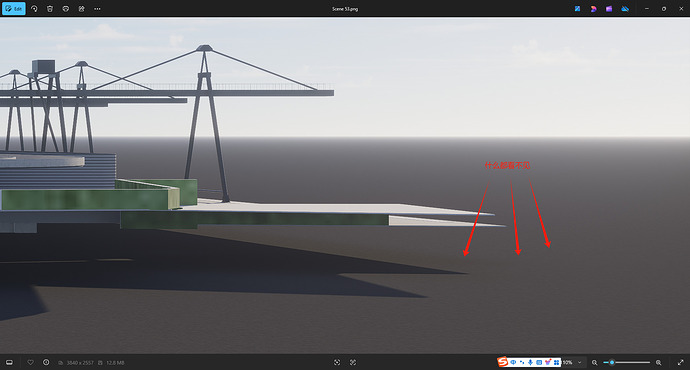Zoom in with the plus magnifier
The image size is (690, 370).
659,363
